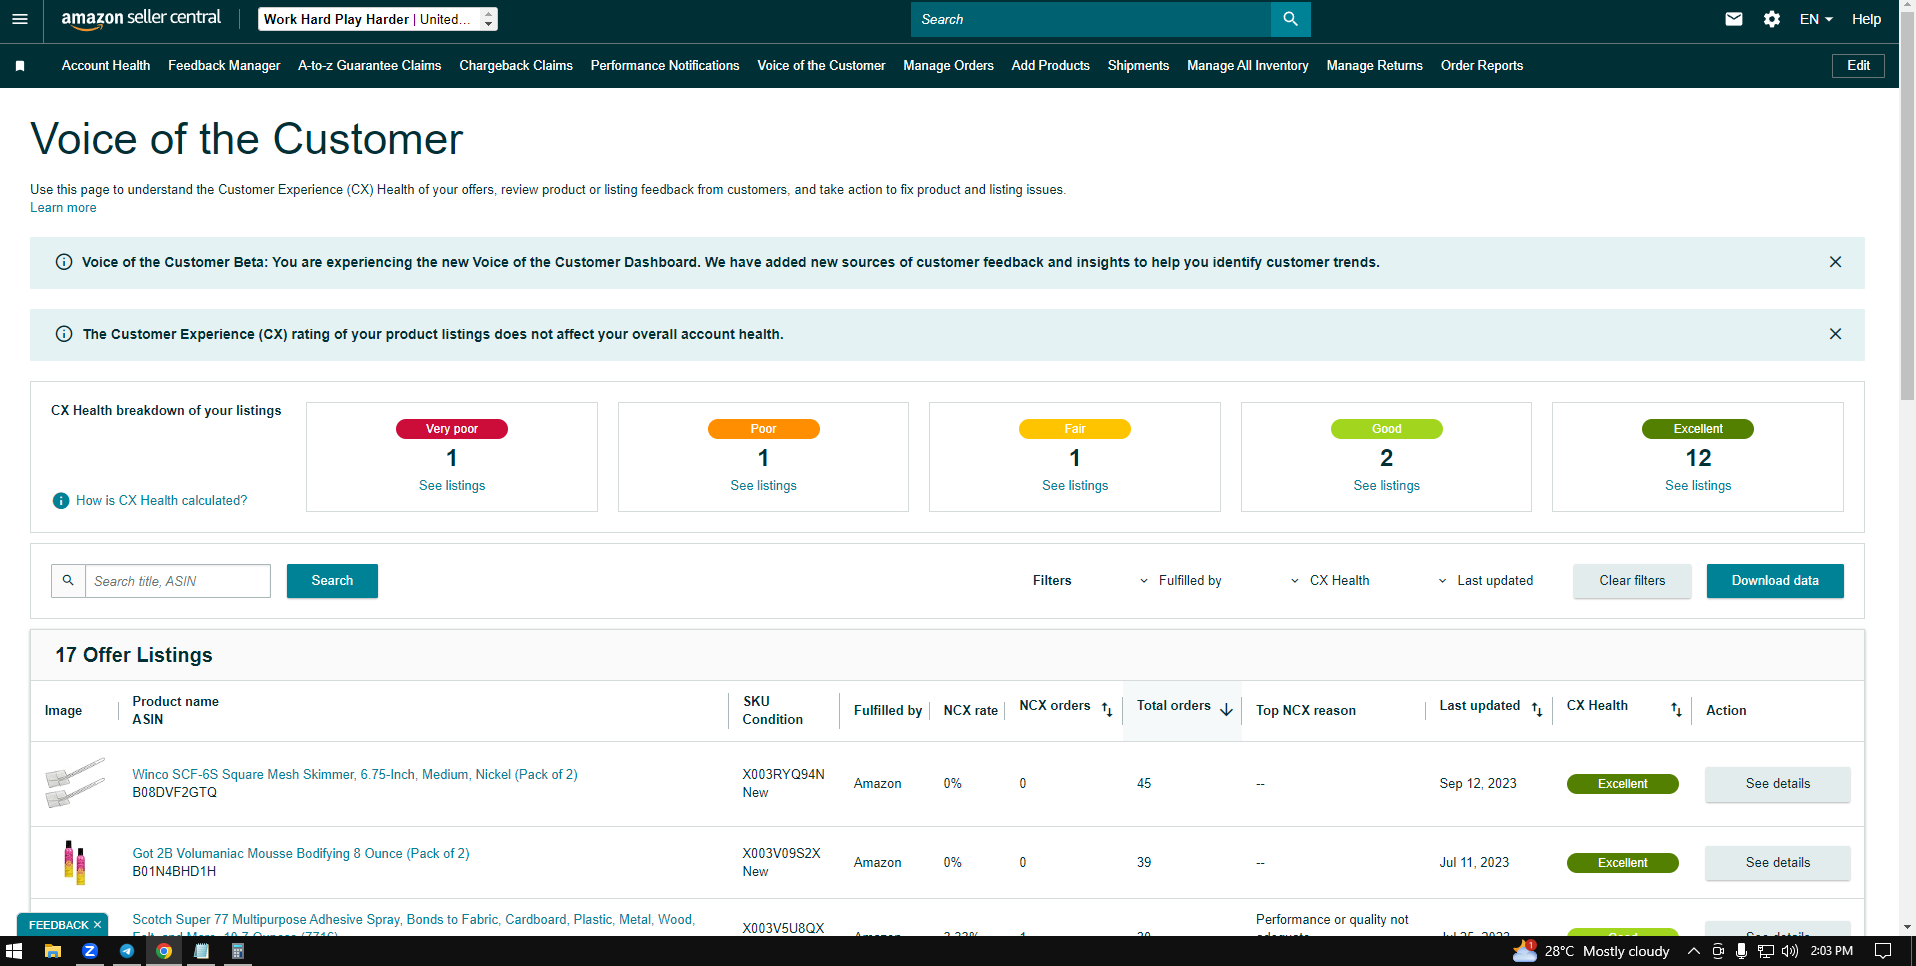Screen dimensions: 1916x966
Task: Open Order Reports
Action: pos(1482,66)
